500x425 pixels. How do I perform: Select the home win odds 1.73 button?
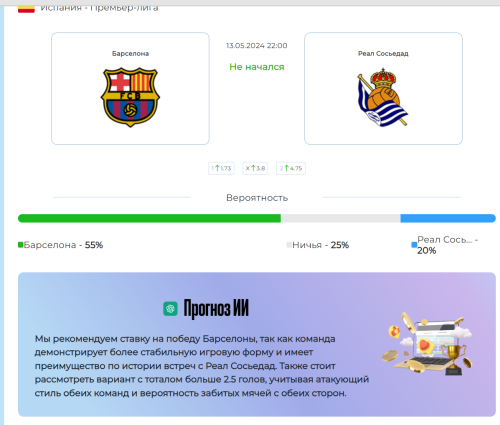[221, 168]
